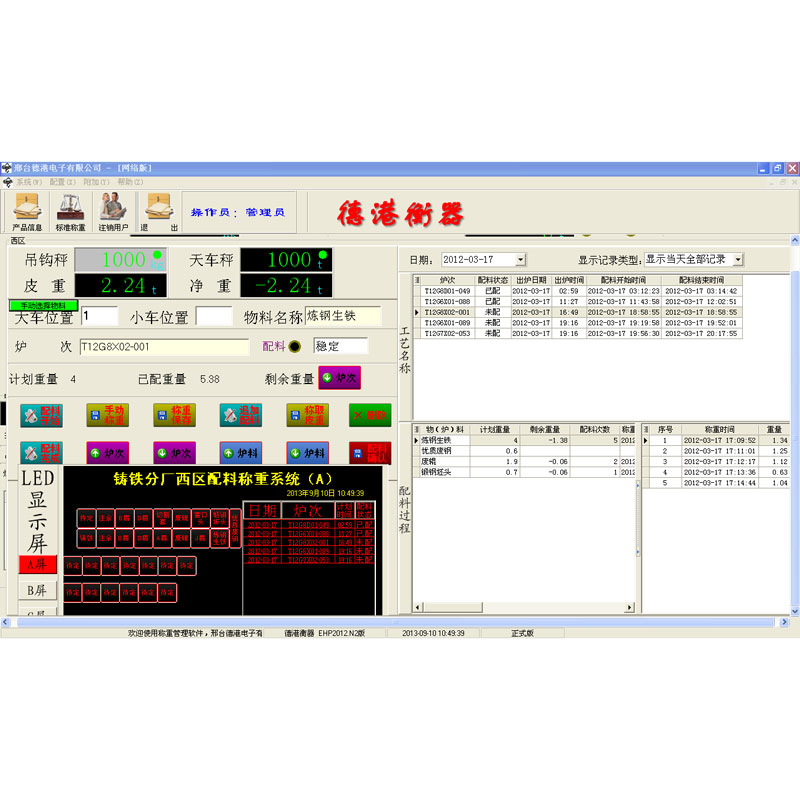
Task: Click the main window vertical scrollbar down arrow
Action: (795, 611)
